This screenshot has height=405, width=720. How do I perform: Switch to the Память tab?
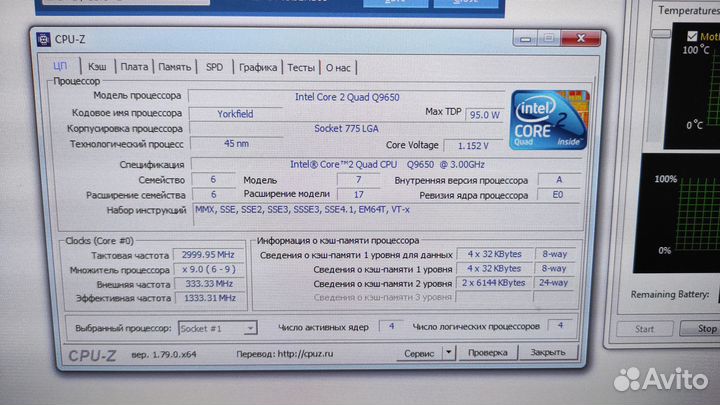point(174,67)
